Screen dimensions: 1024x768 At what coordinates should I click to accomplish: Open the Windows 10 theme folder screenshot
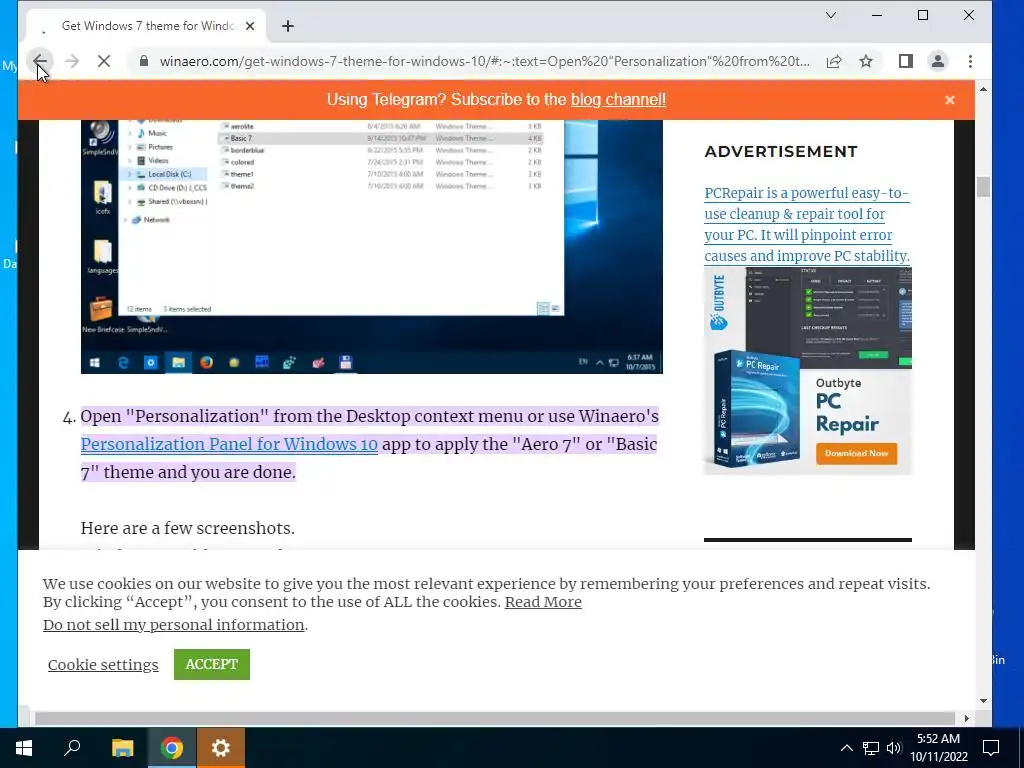[372, 247]
